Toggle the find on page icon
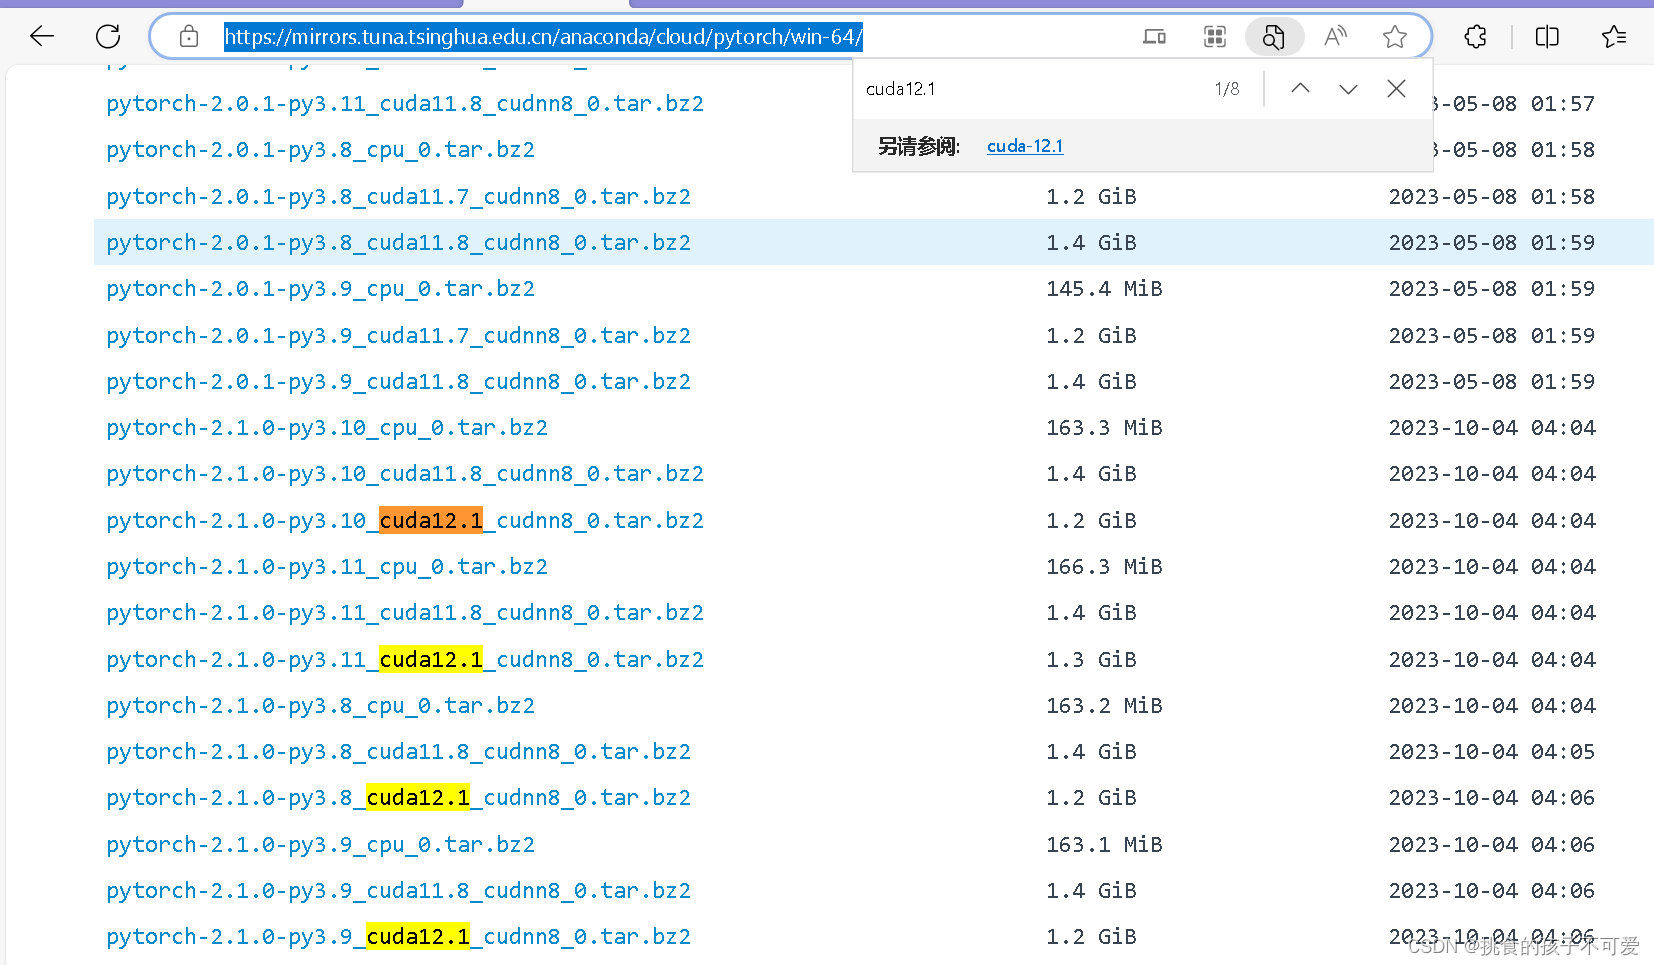Screen dimensions: 1654x965 [1274, 37]
